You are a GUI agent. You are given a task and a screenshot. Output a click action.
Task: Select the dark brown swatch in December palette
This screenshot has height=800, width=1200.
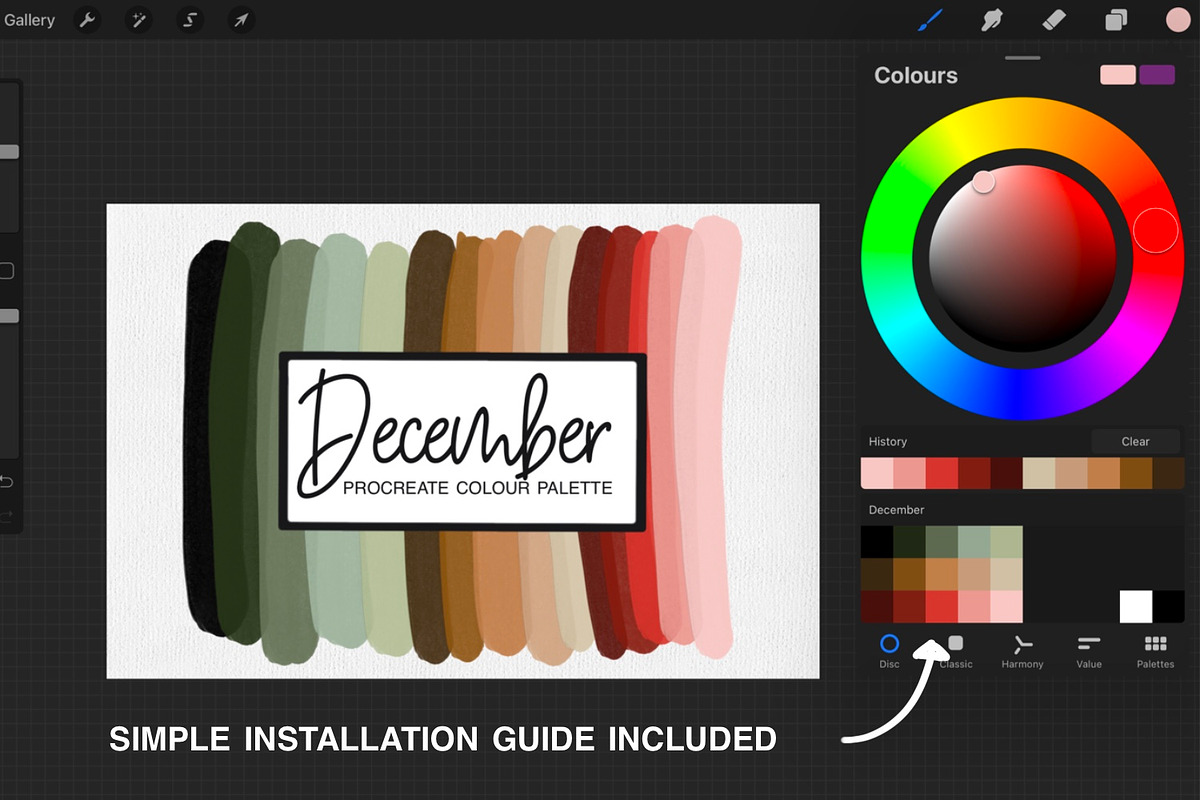pyautogui.click(x=877, y=574)
